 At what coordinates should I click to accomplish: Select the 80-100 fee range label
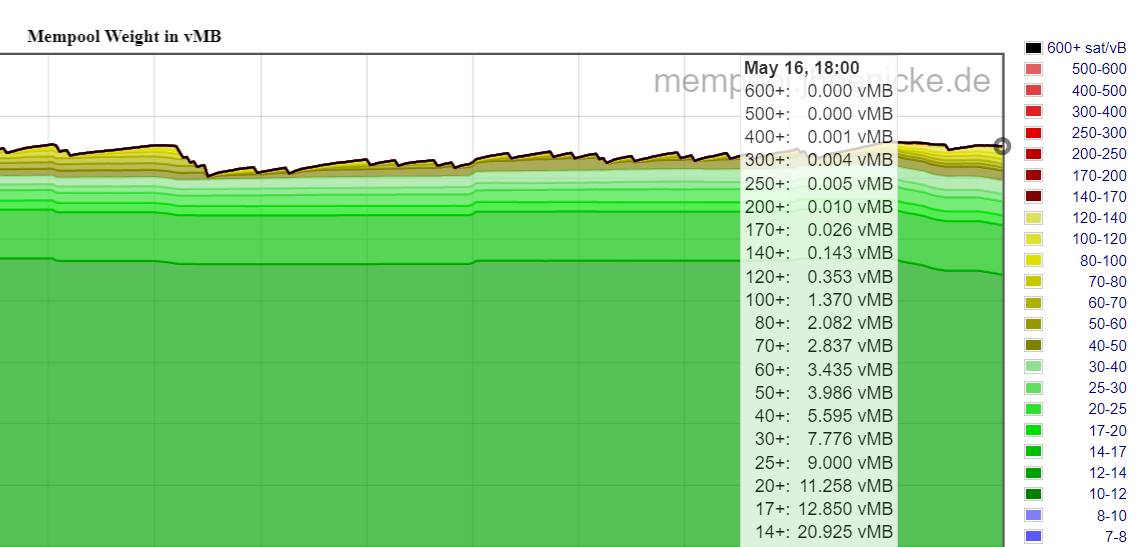coord(1103,260)
